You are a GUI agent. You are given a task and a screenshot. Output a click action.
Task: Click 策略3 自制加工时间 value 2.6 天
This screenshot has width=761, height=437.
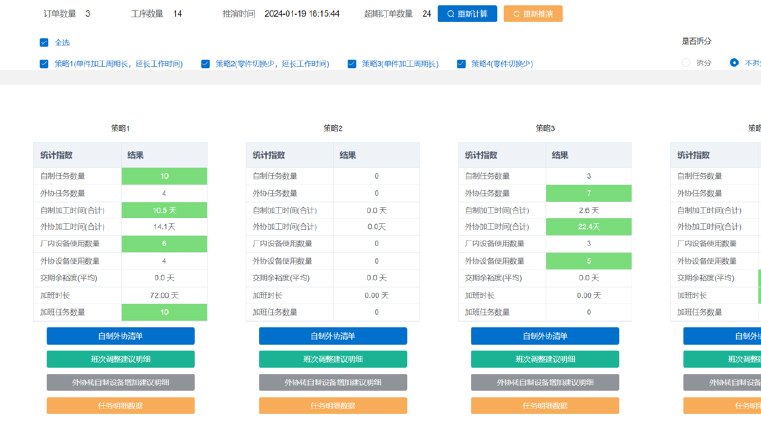tap(589, 210)
